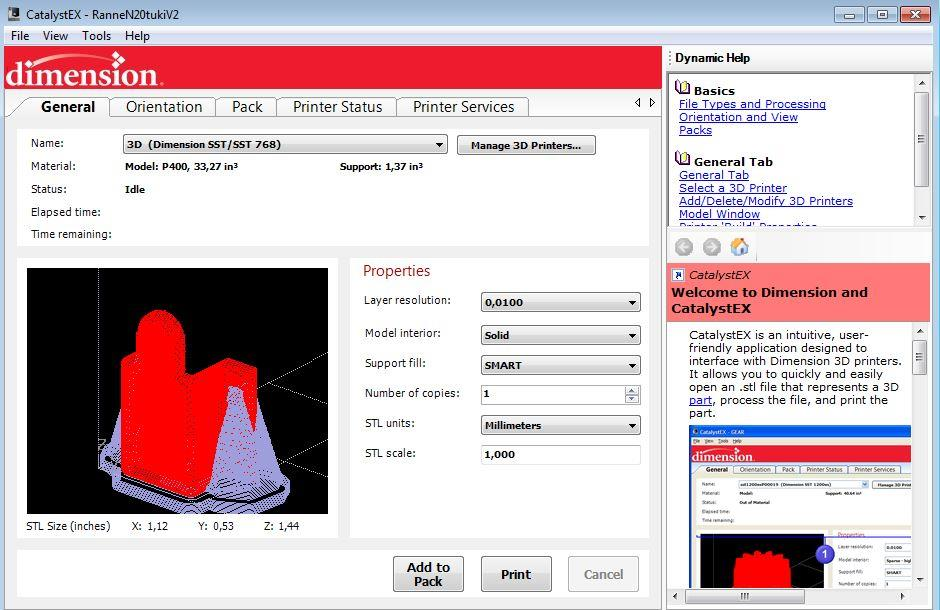Click the CatalystEX application title icon

(x=13, y=14)
